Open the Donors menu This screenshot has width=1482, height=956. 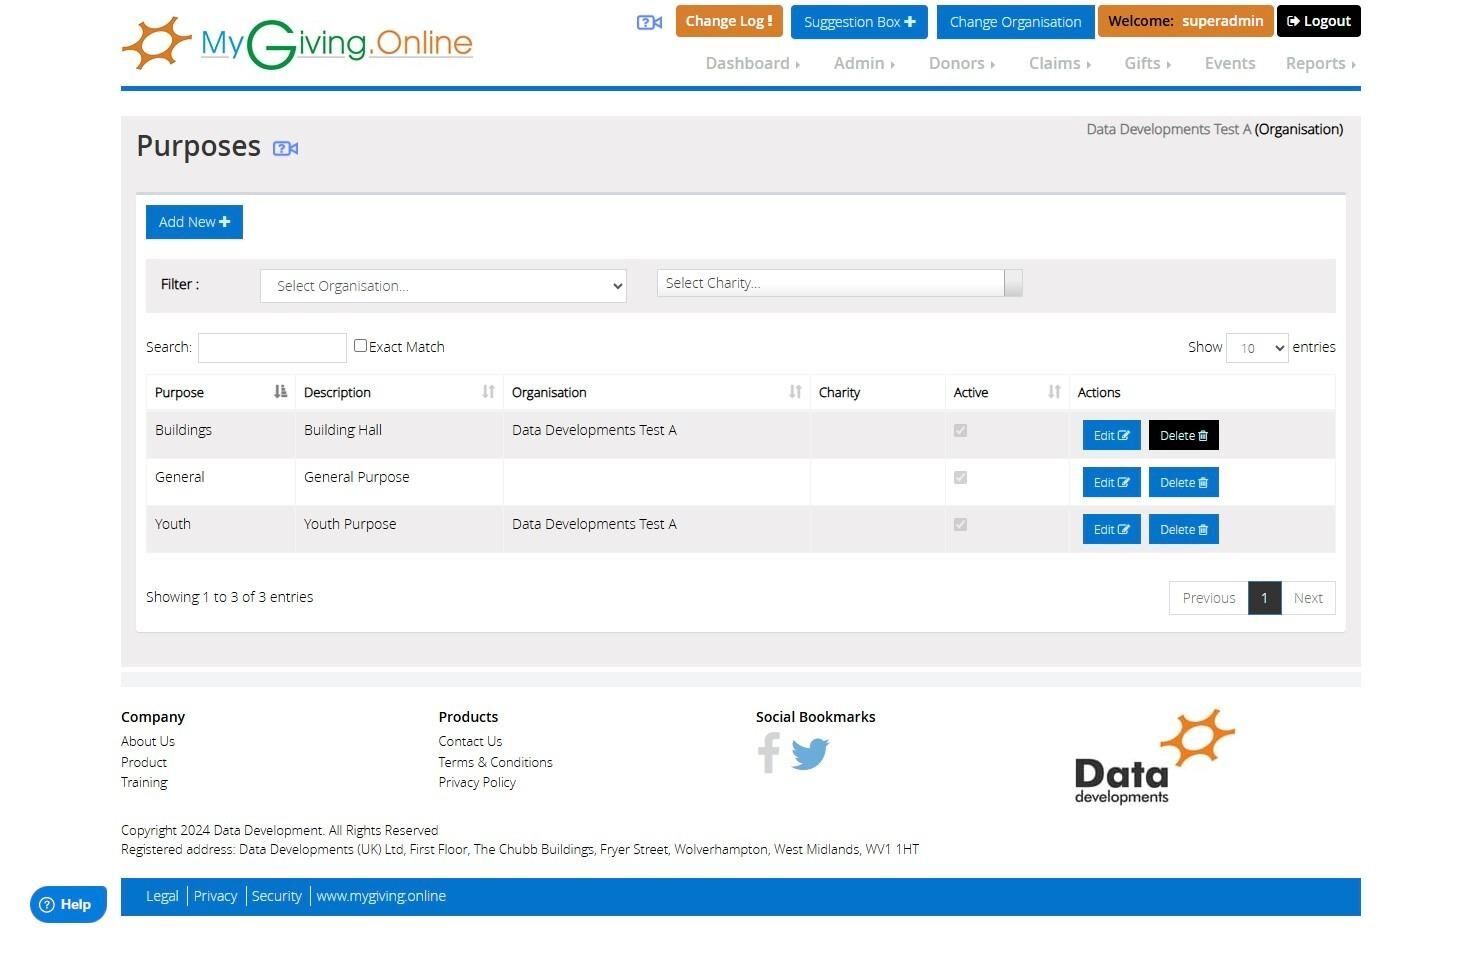tap(961, 63)
